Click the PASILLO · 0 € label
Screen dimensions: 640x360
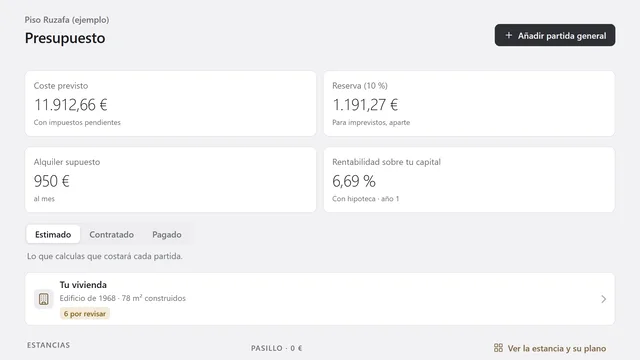tap(276, 348)
